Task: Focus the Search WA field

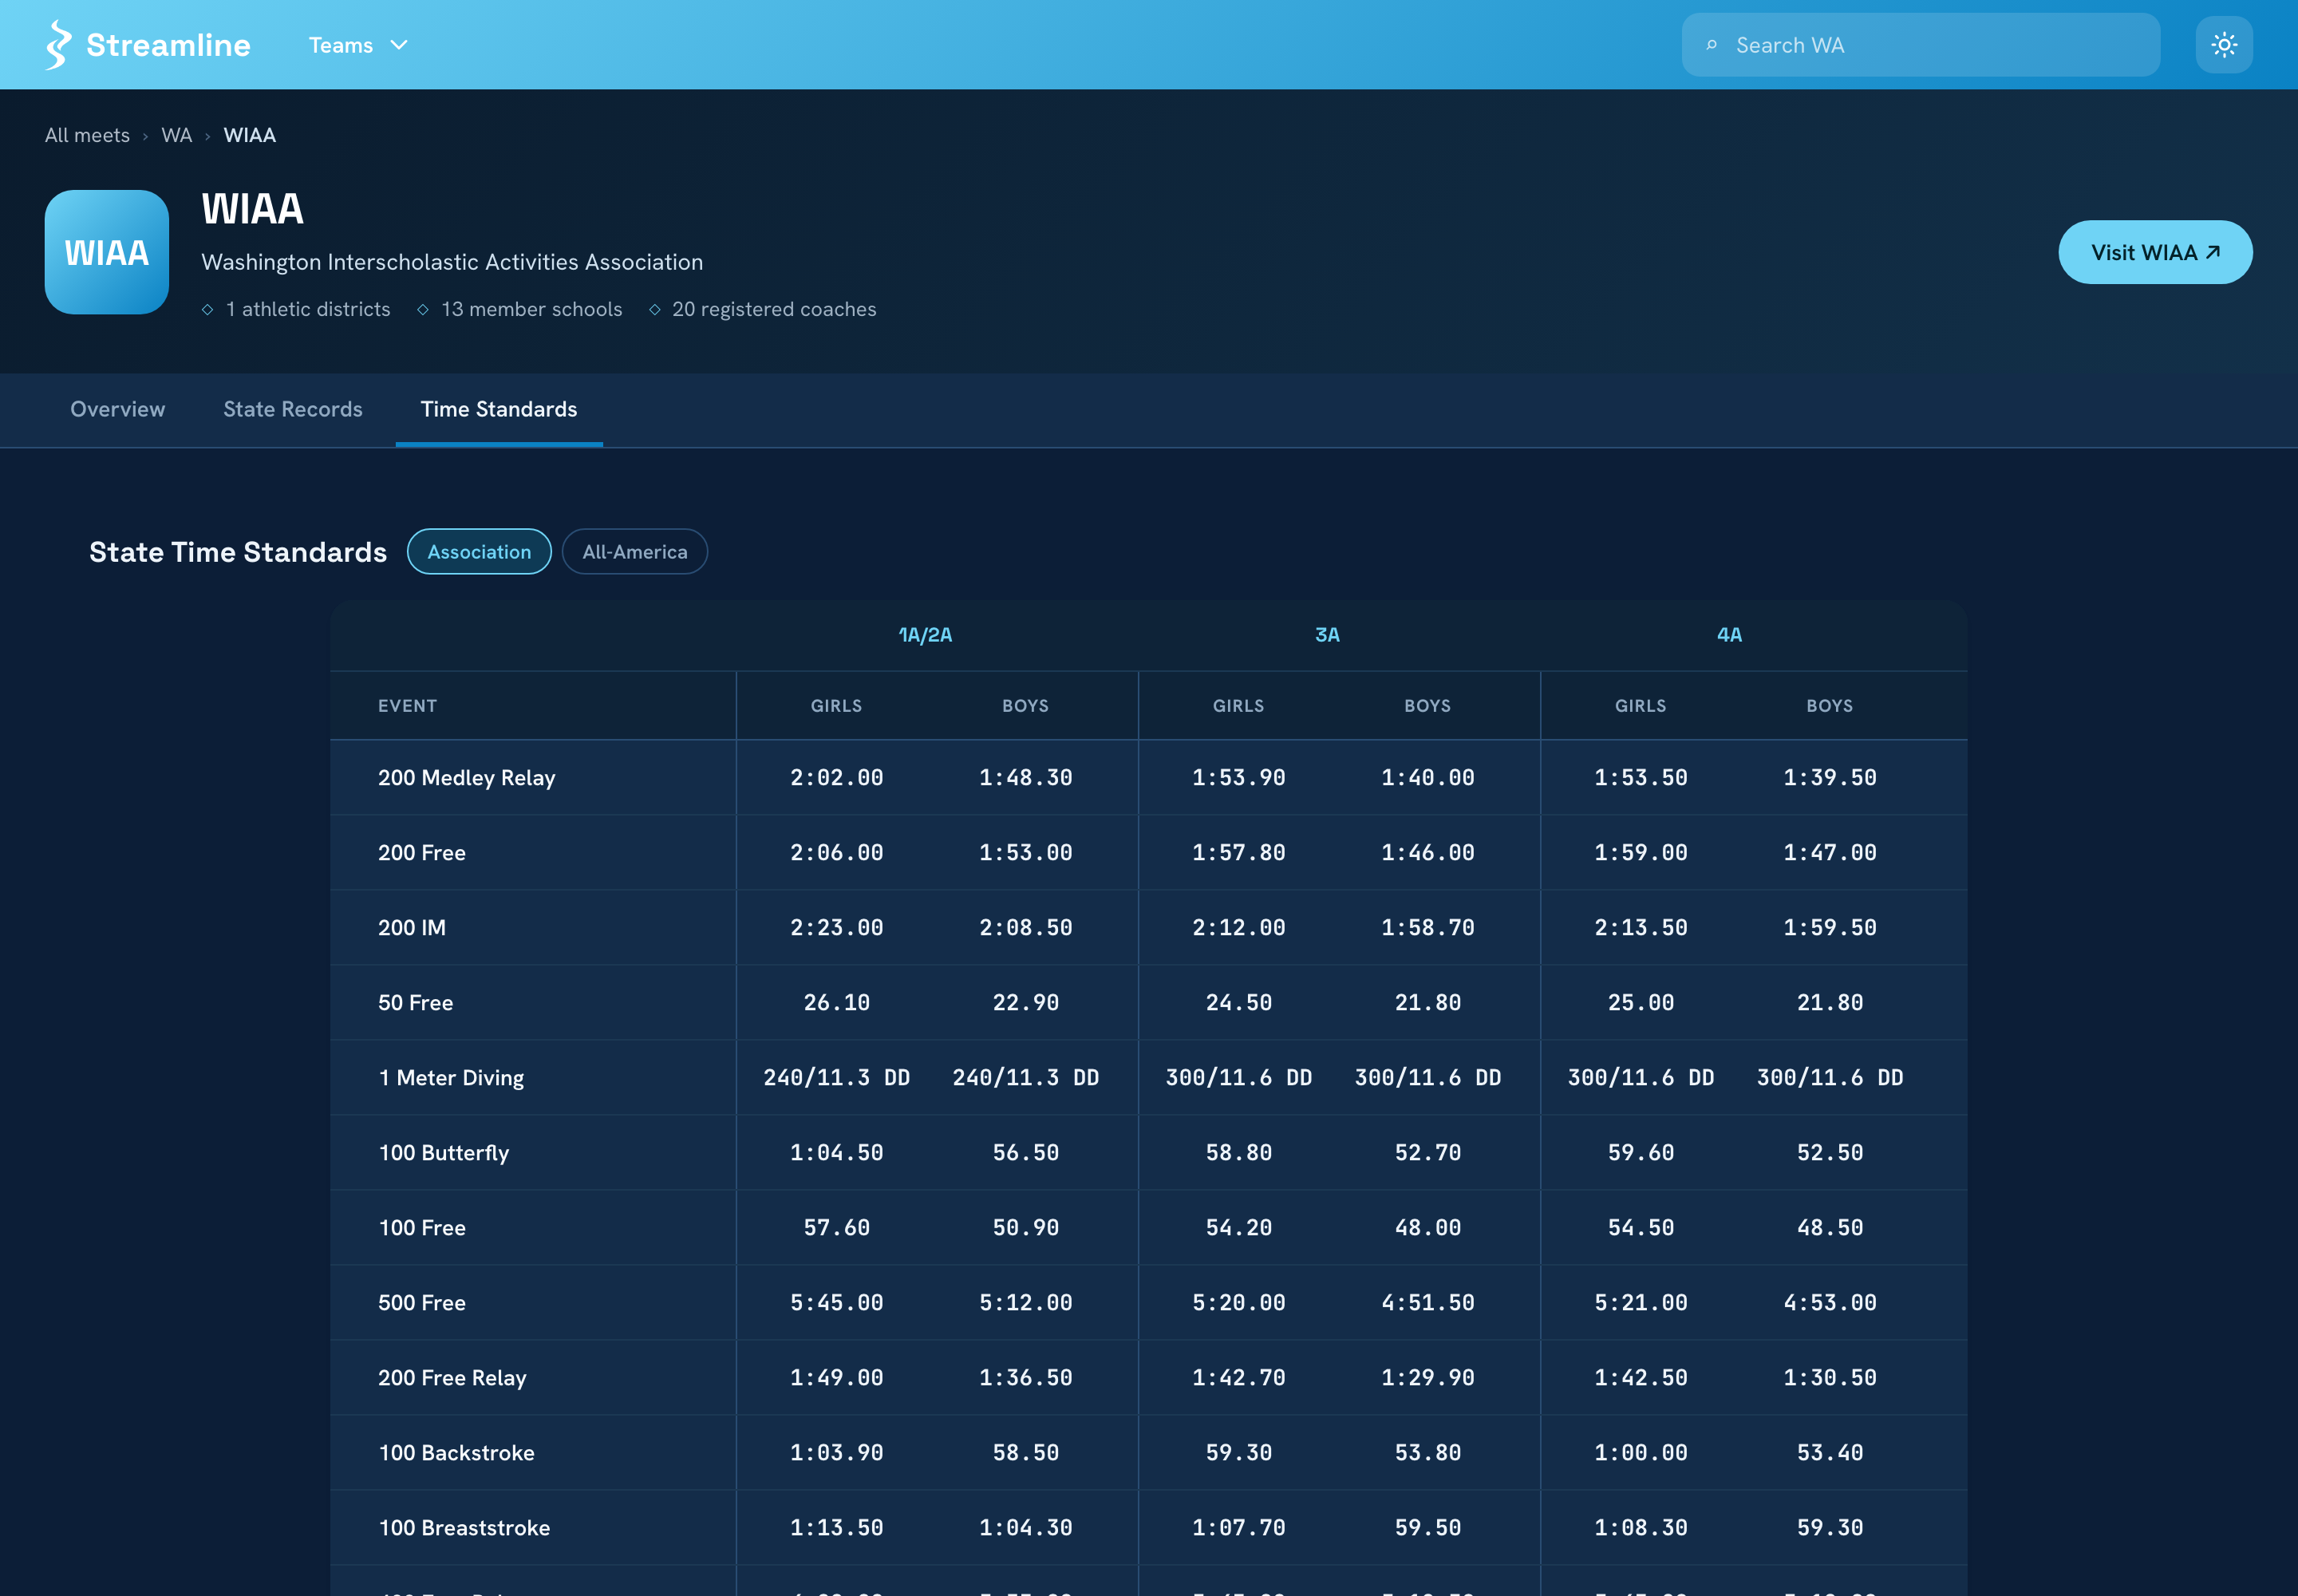Action: pos(1921,45)
